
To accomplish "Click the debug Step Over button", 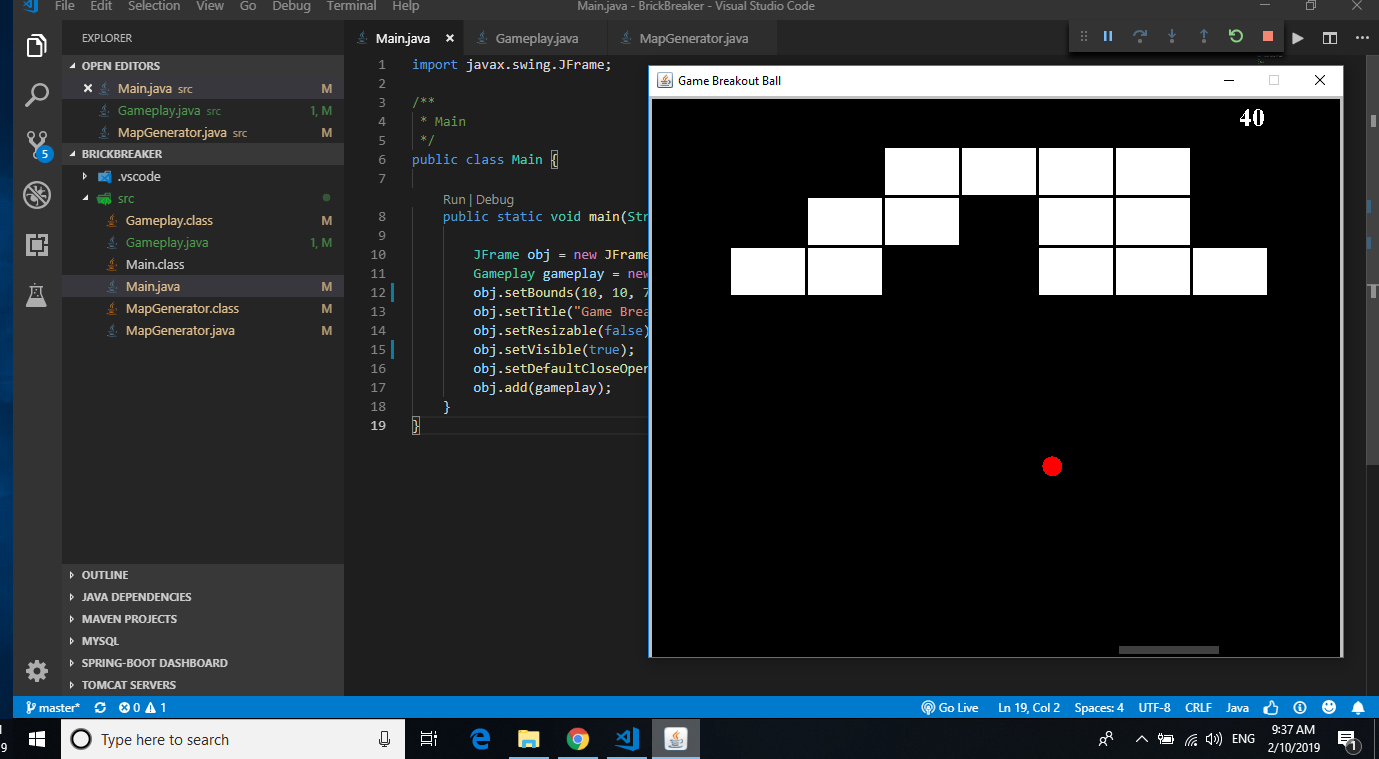I will tap(1140, 36).
